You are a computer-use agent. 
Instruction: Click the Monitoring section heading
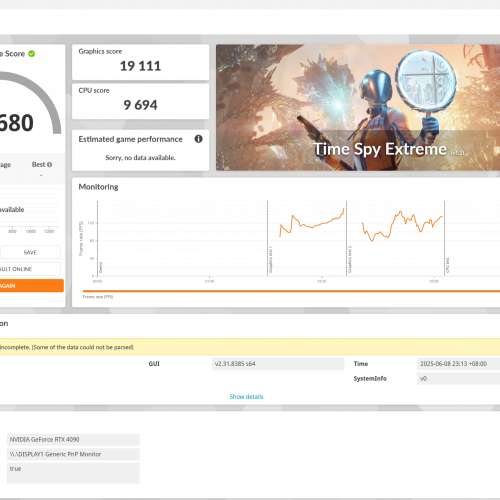pos(98,187)
